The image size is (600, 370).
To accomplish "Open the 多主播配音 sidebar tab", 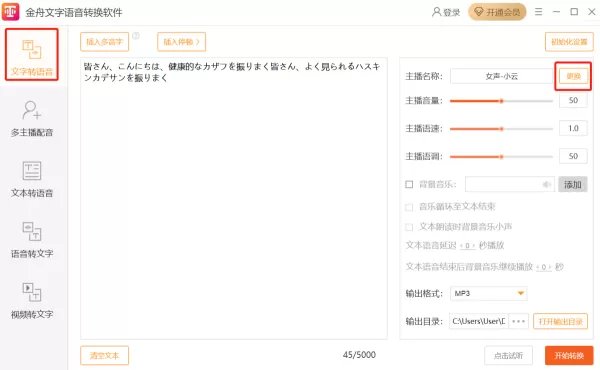I will click(x=32, y=119).
